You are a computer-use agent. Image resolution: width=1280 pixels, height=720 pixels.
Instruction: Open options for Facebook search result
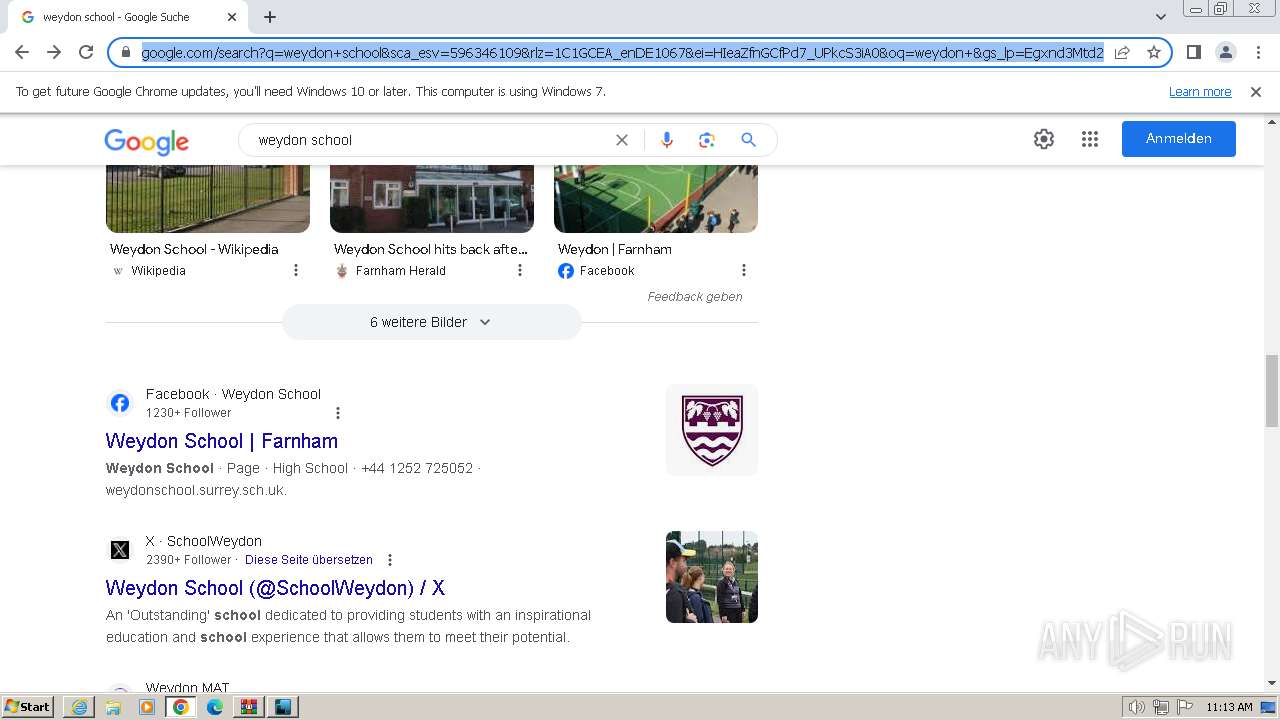pyautogui.click(x=338, y=413)
